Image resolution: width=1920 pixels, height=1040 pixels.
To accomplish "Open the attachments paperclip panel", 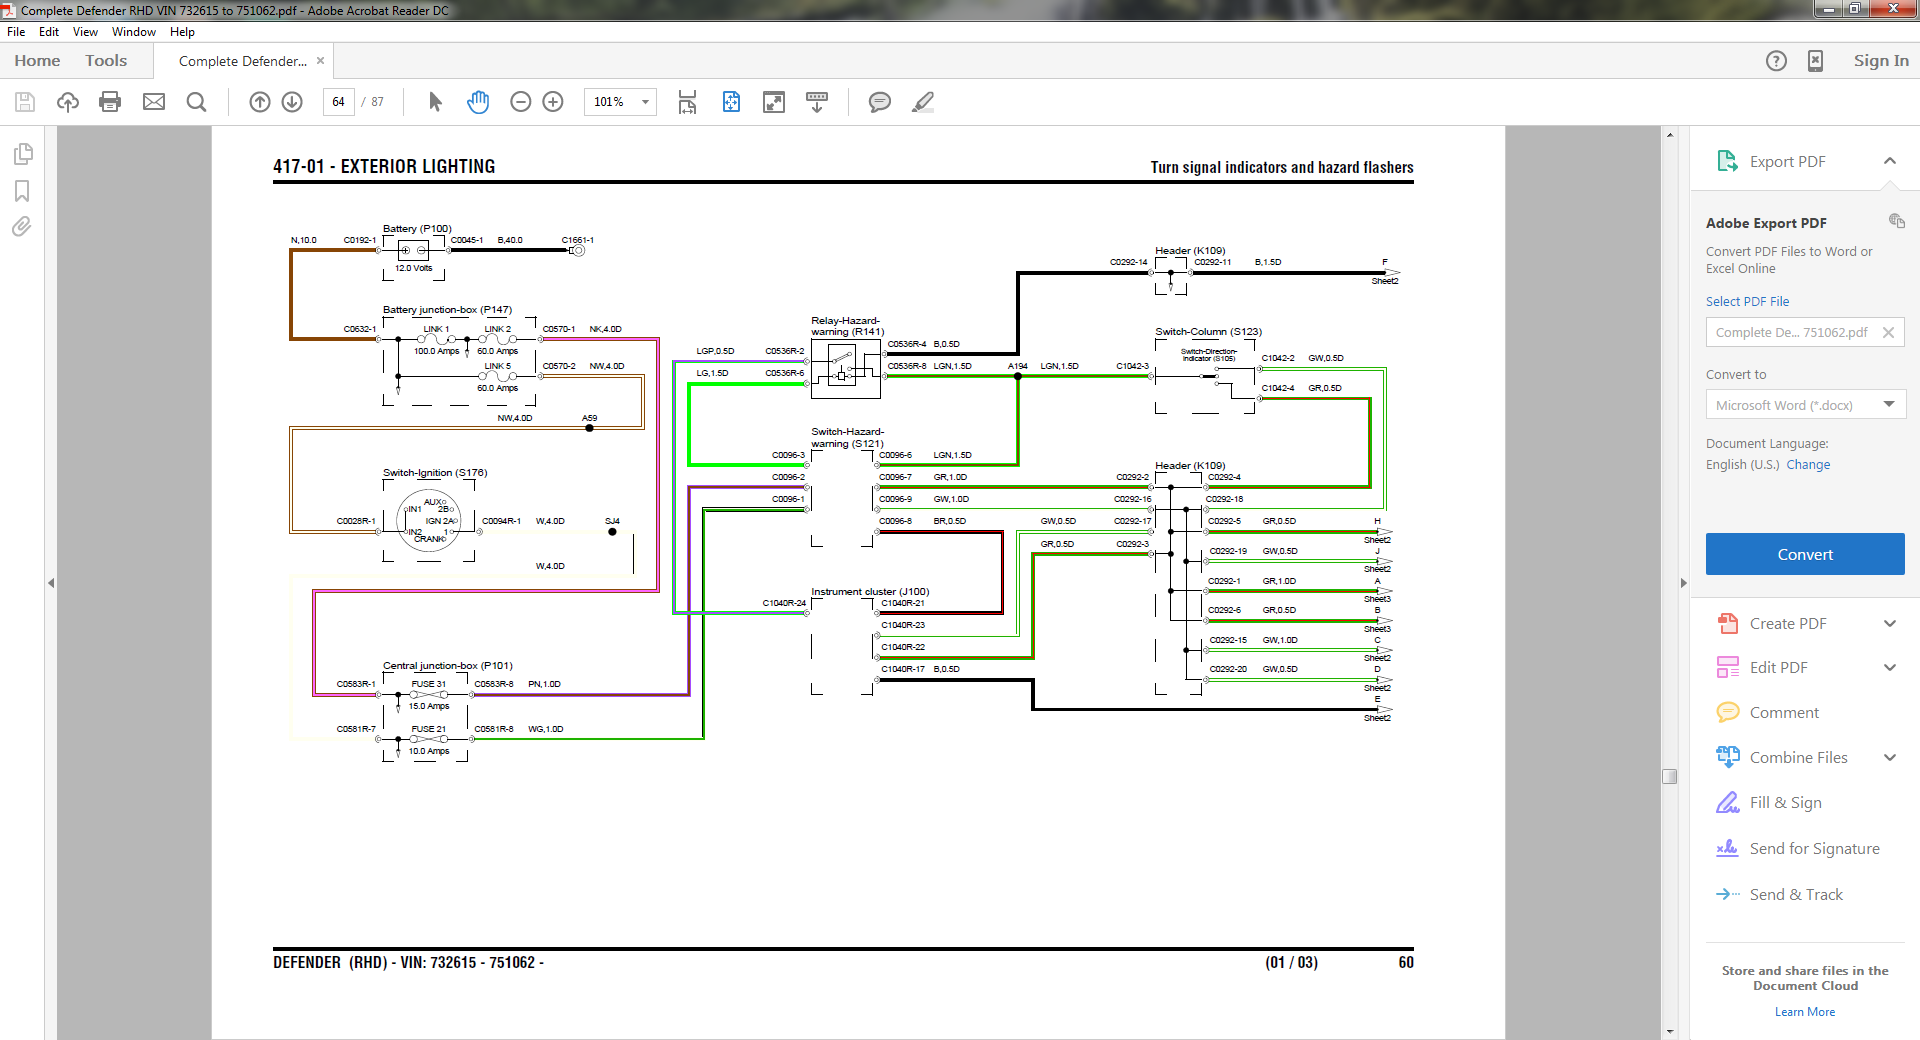I will [x=22, y=227].
